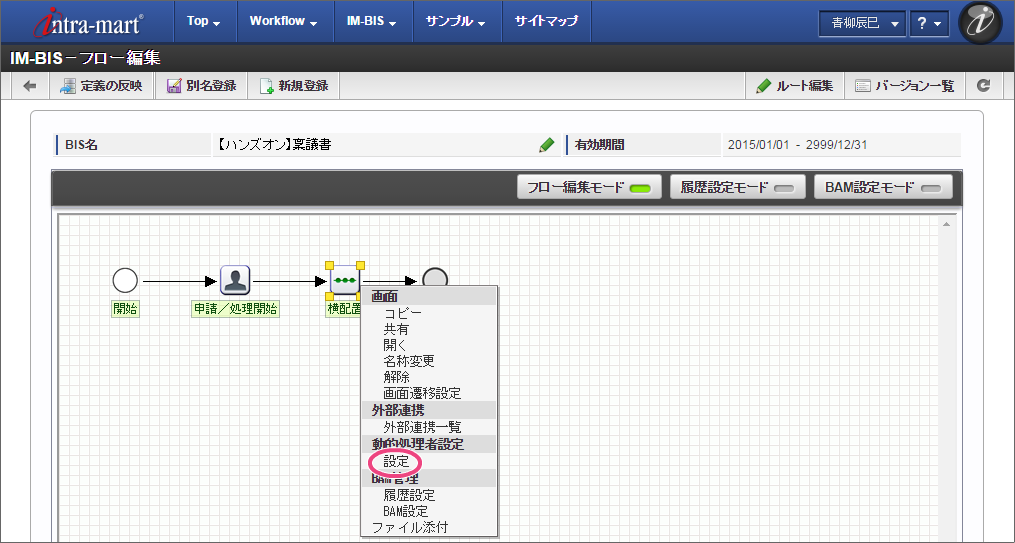The height and width of the screenshot is (543, 1015).
Task: Choose 外部連携一覧 from context menu
Action: tap(422, 427)
